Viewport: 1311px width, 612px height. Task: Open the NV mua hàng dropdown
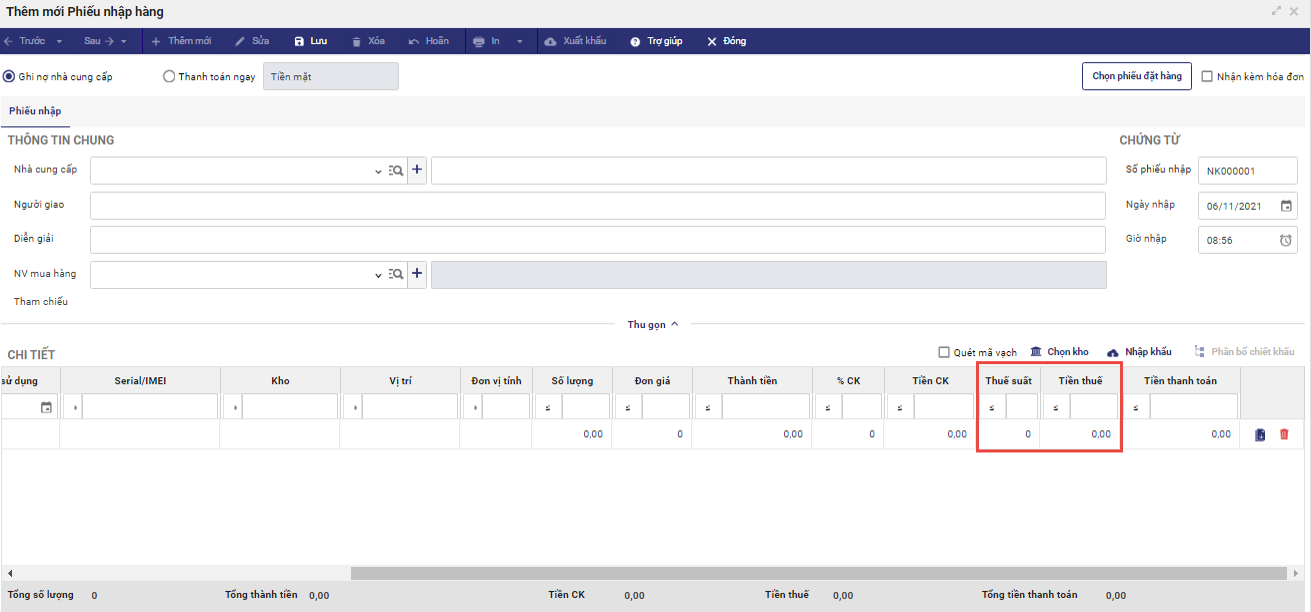tap(378, 274)
